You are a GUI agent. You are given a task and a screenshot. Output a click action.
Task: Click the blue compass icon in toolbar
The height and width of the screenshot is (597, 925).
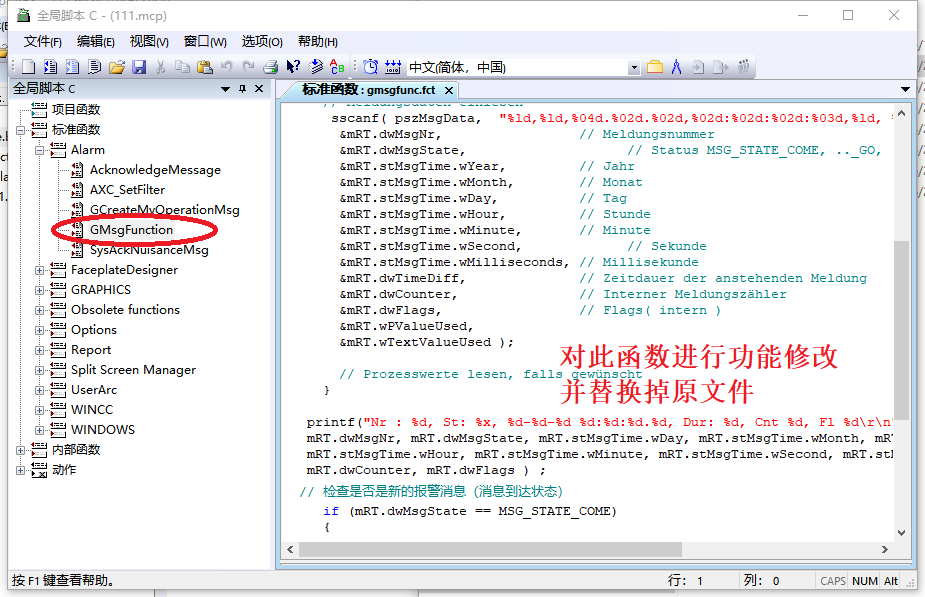677,67
